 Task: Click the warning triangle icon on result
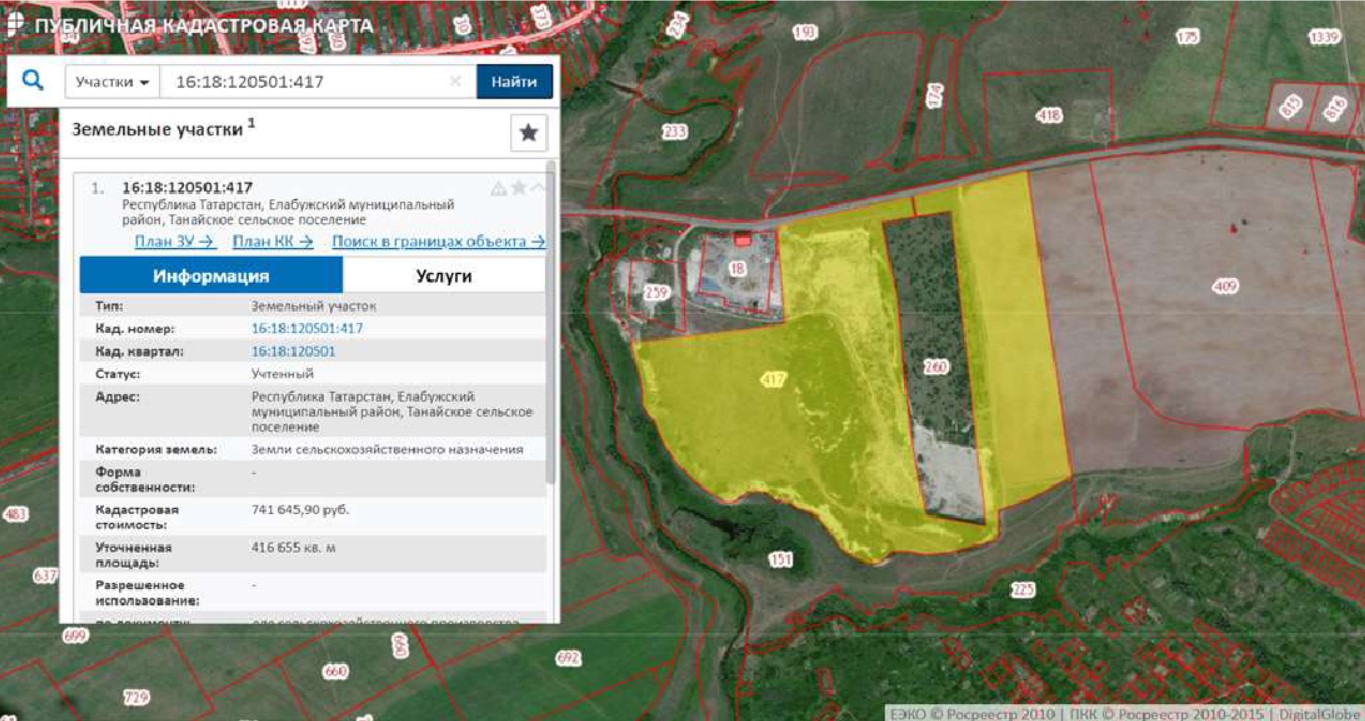(498, 188)
